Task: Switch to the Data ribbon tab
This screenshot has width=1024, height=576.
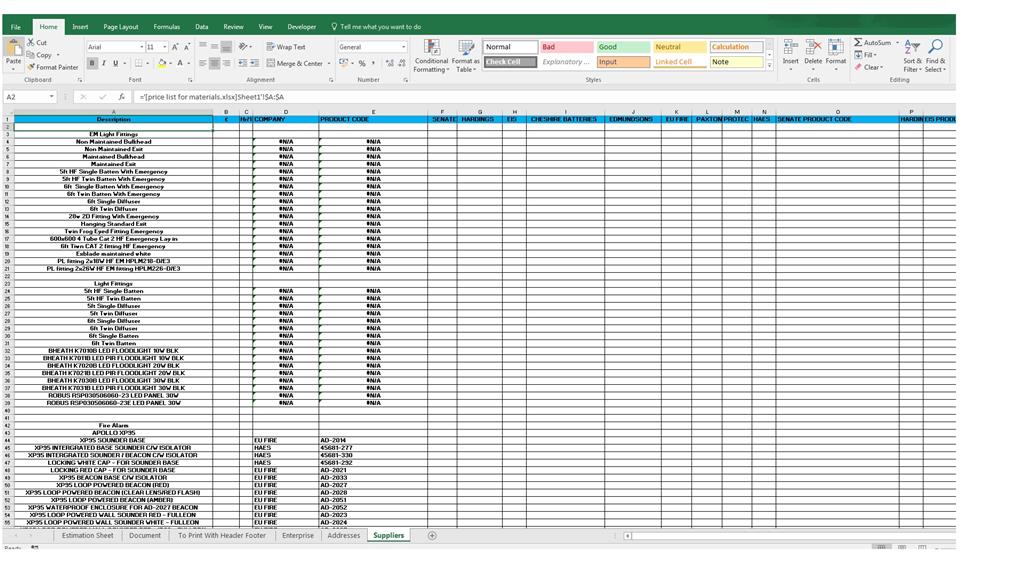Action: (202, 27)
